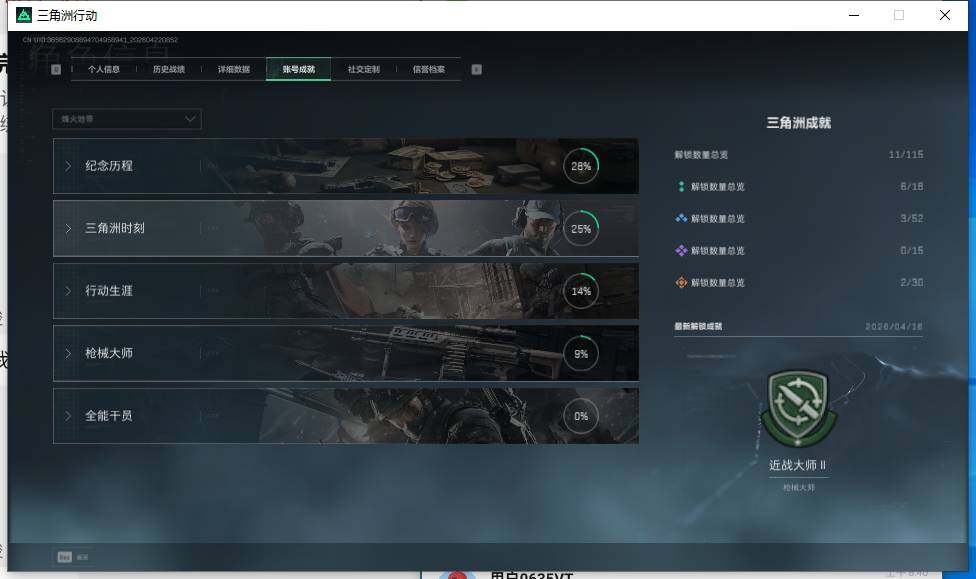The height and width of the screenshot is (579, 976).
Task: Click the Esc key icon at bottom left
Action: coord(64,557)
